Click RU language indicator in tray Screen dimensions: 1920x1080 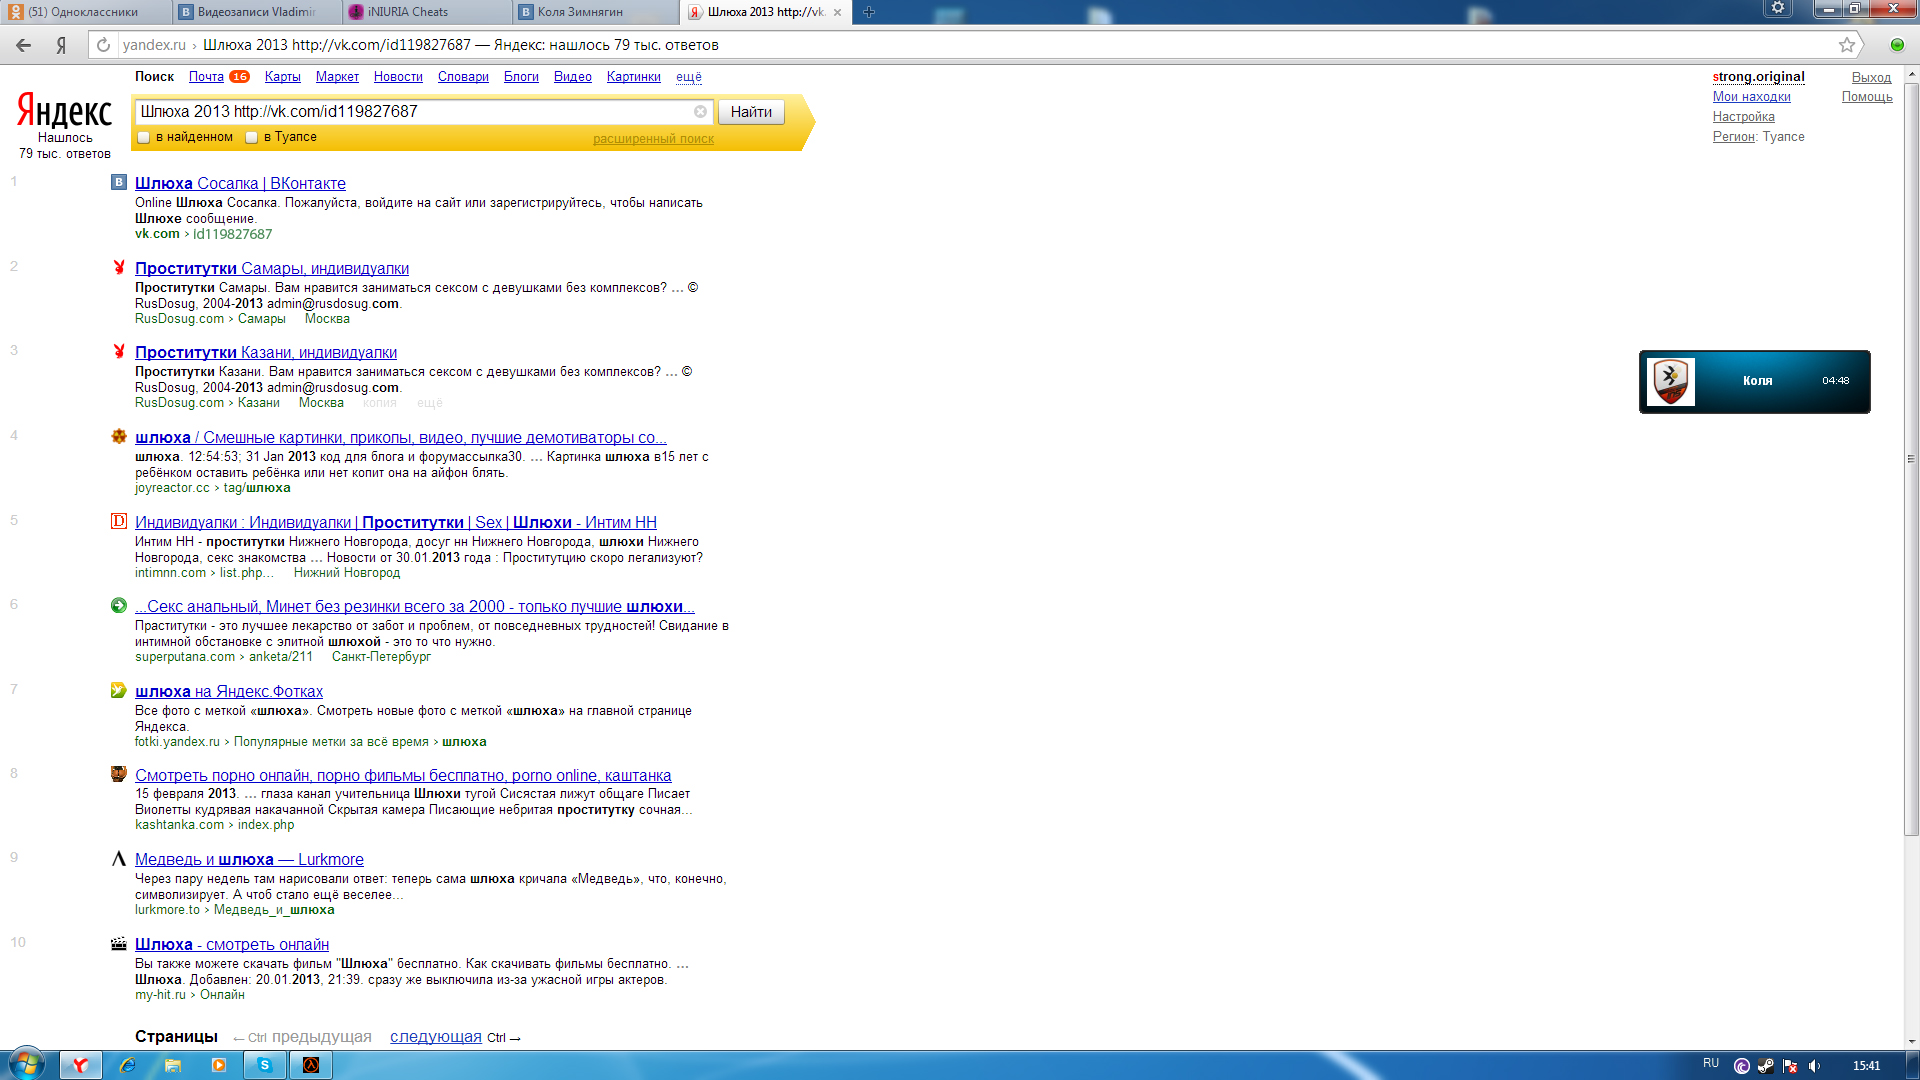tap(1711, 1063)
